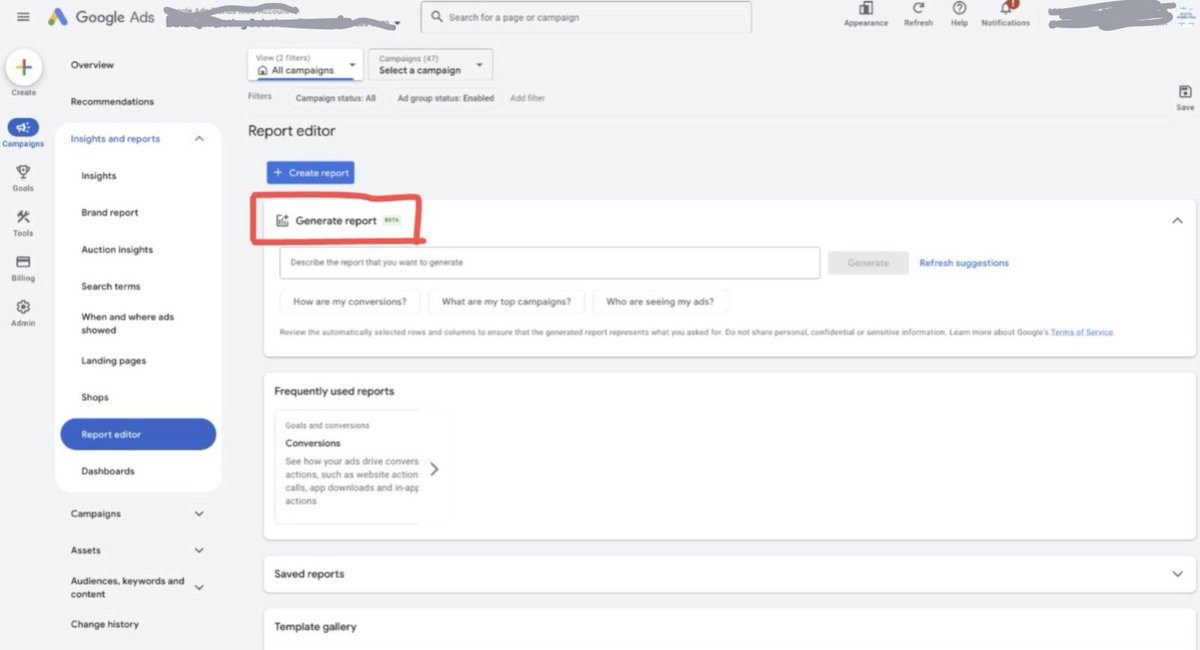Click the search for a page field

pos(585,17)
